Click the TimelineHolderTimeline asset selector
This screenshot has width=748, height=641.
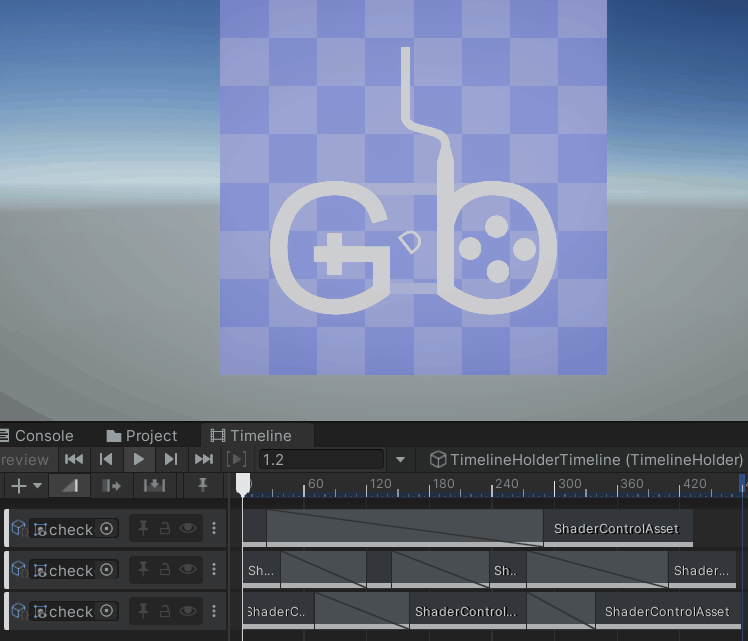(x=586, y=460)
